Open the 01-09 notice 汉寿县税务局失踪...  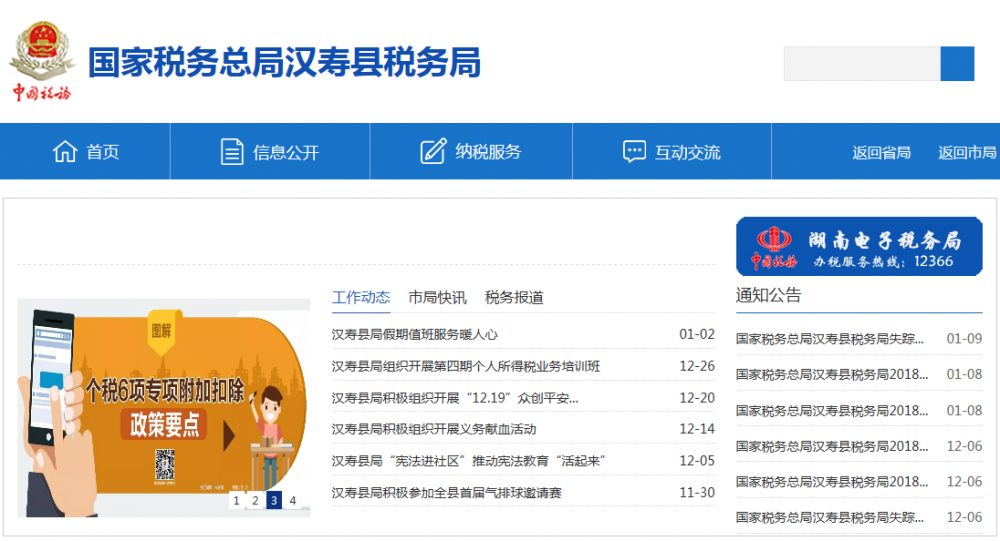point(830,339)
